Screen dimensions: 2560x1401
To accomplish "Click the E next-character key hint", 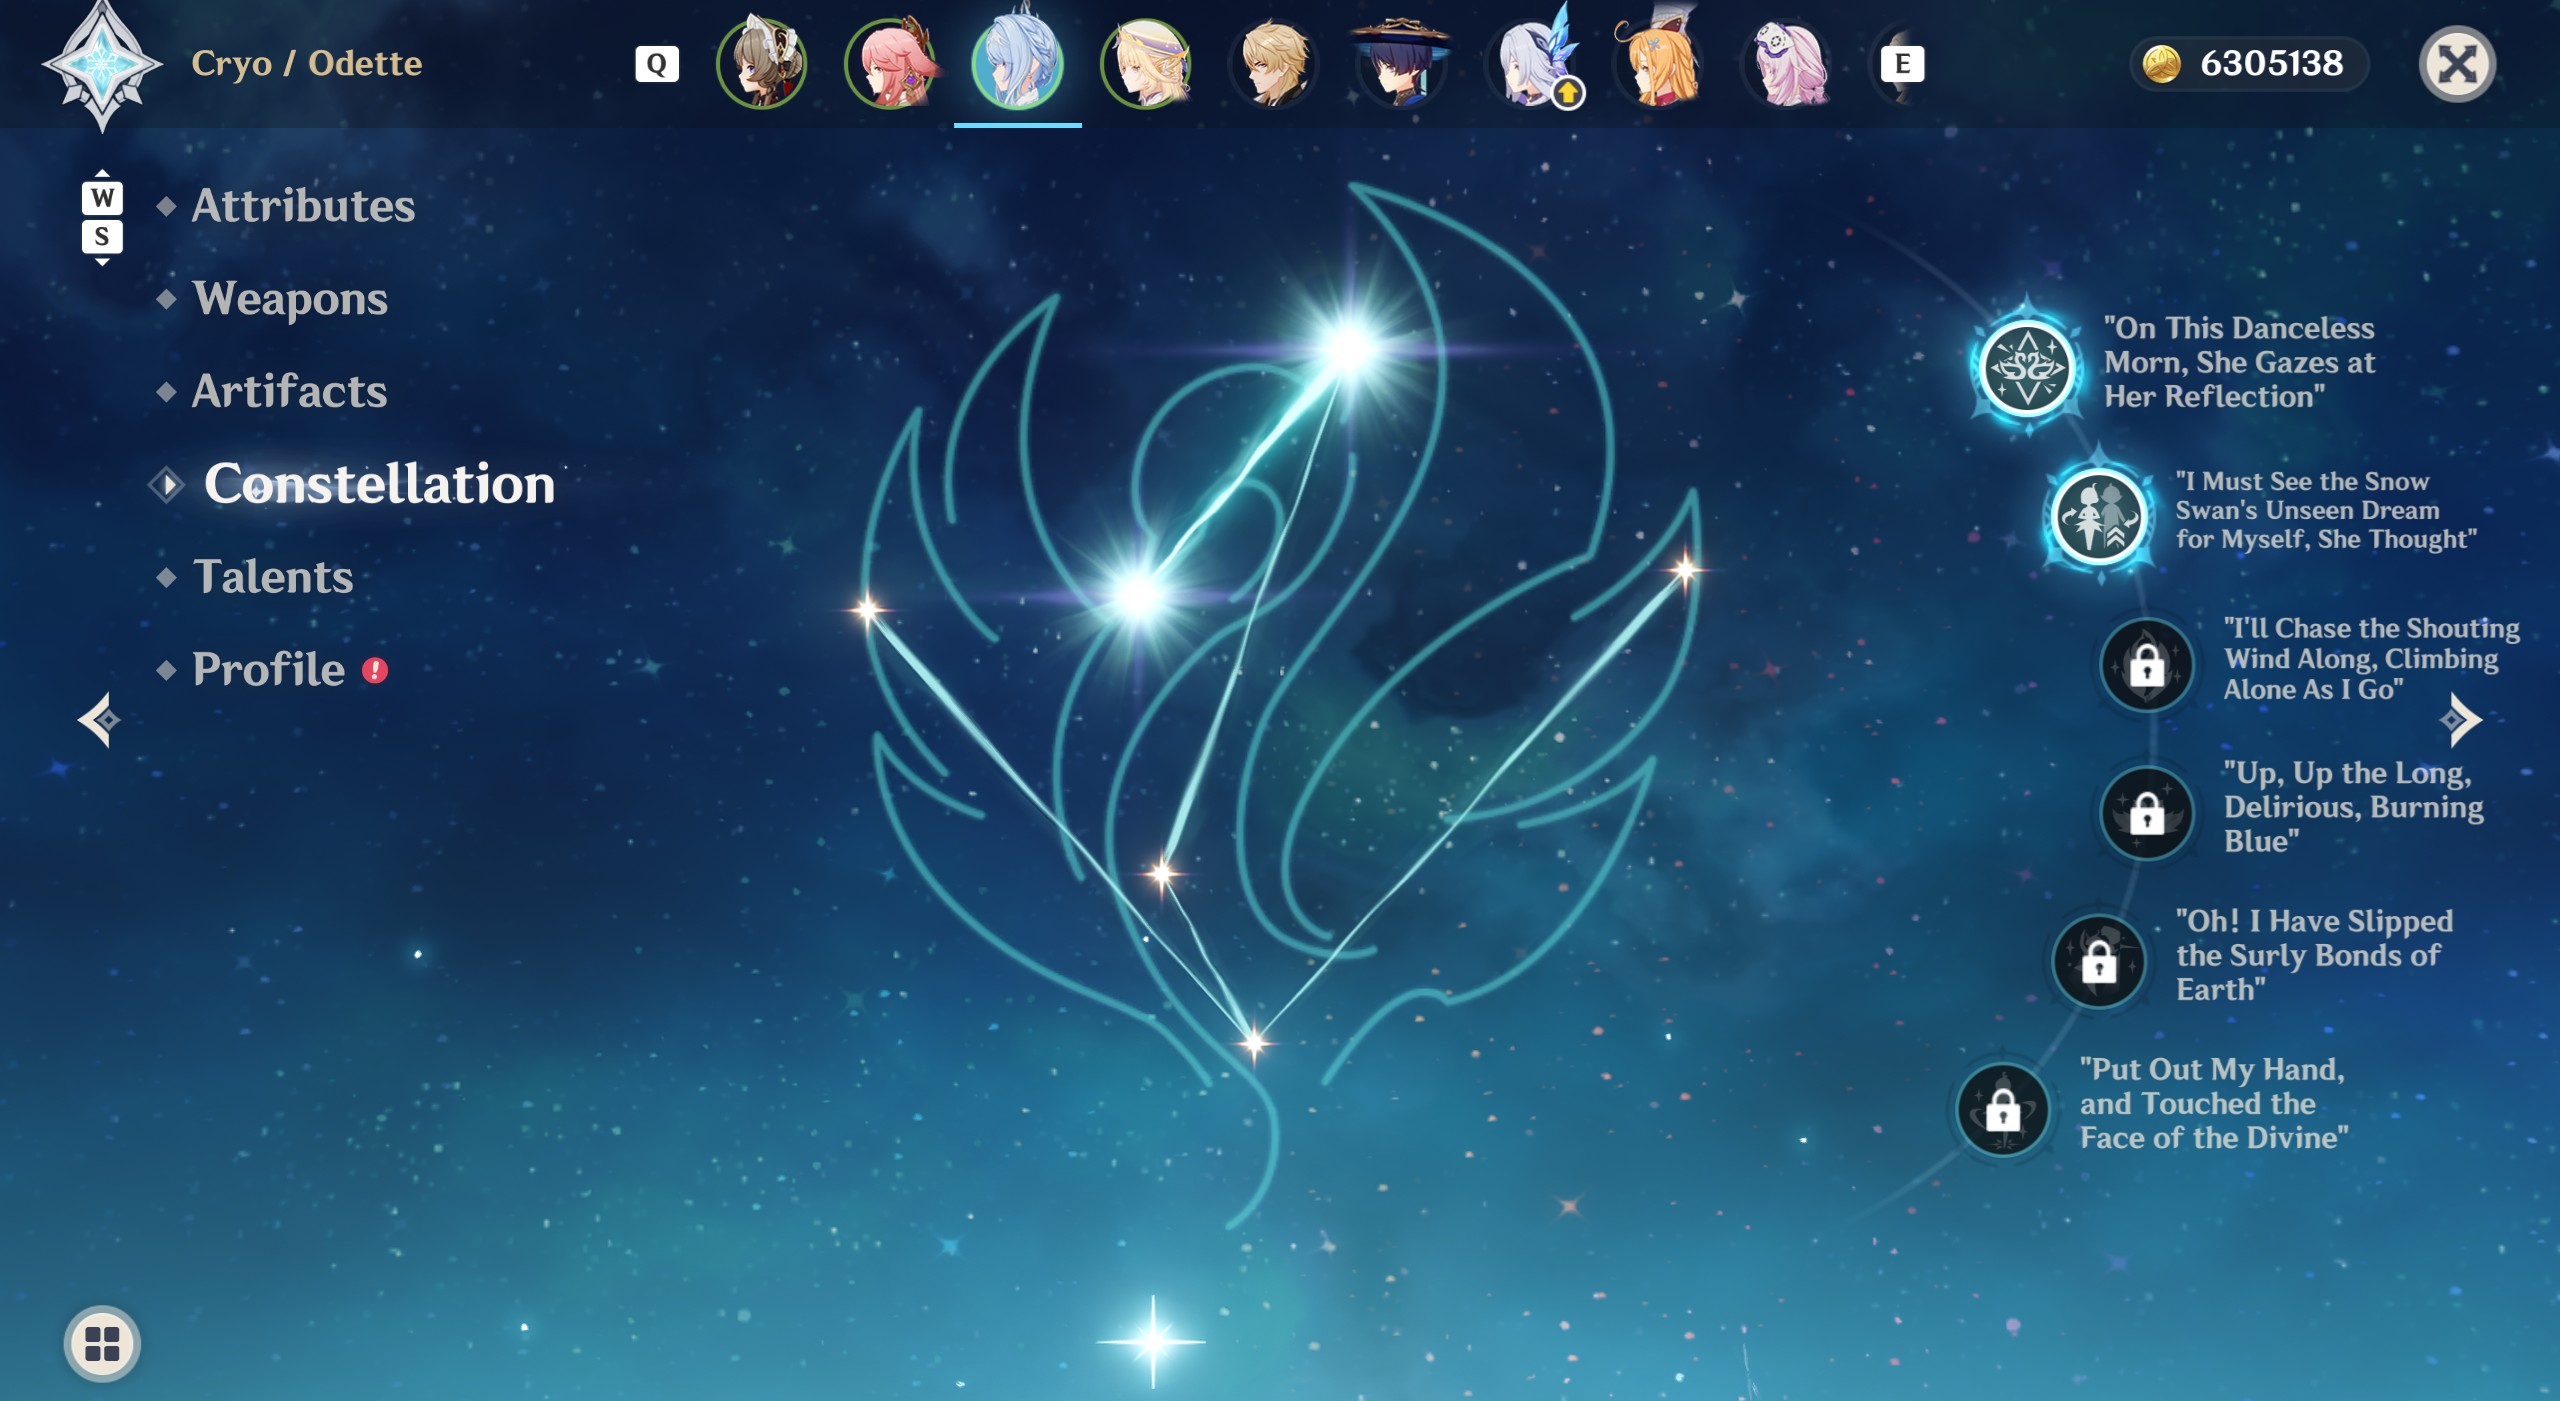I will pos(1902,64).
